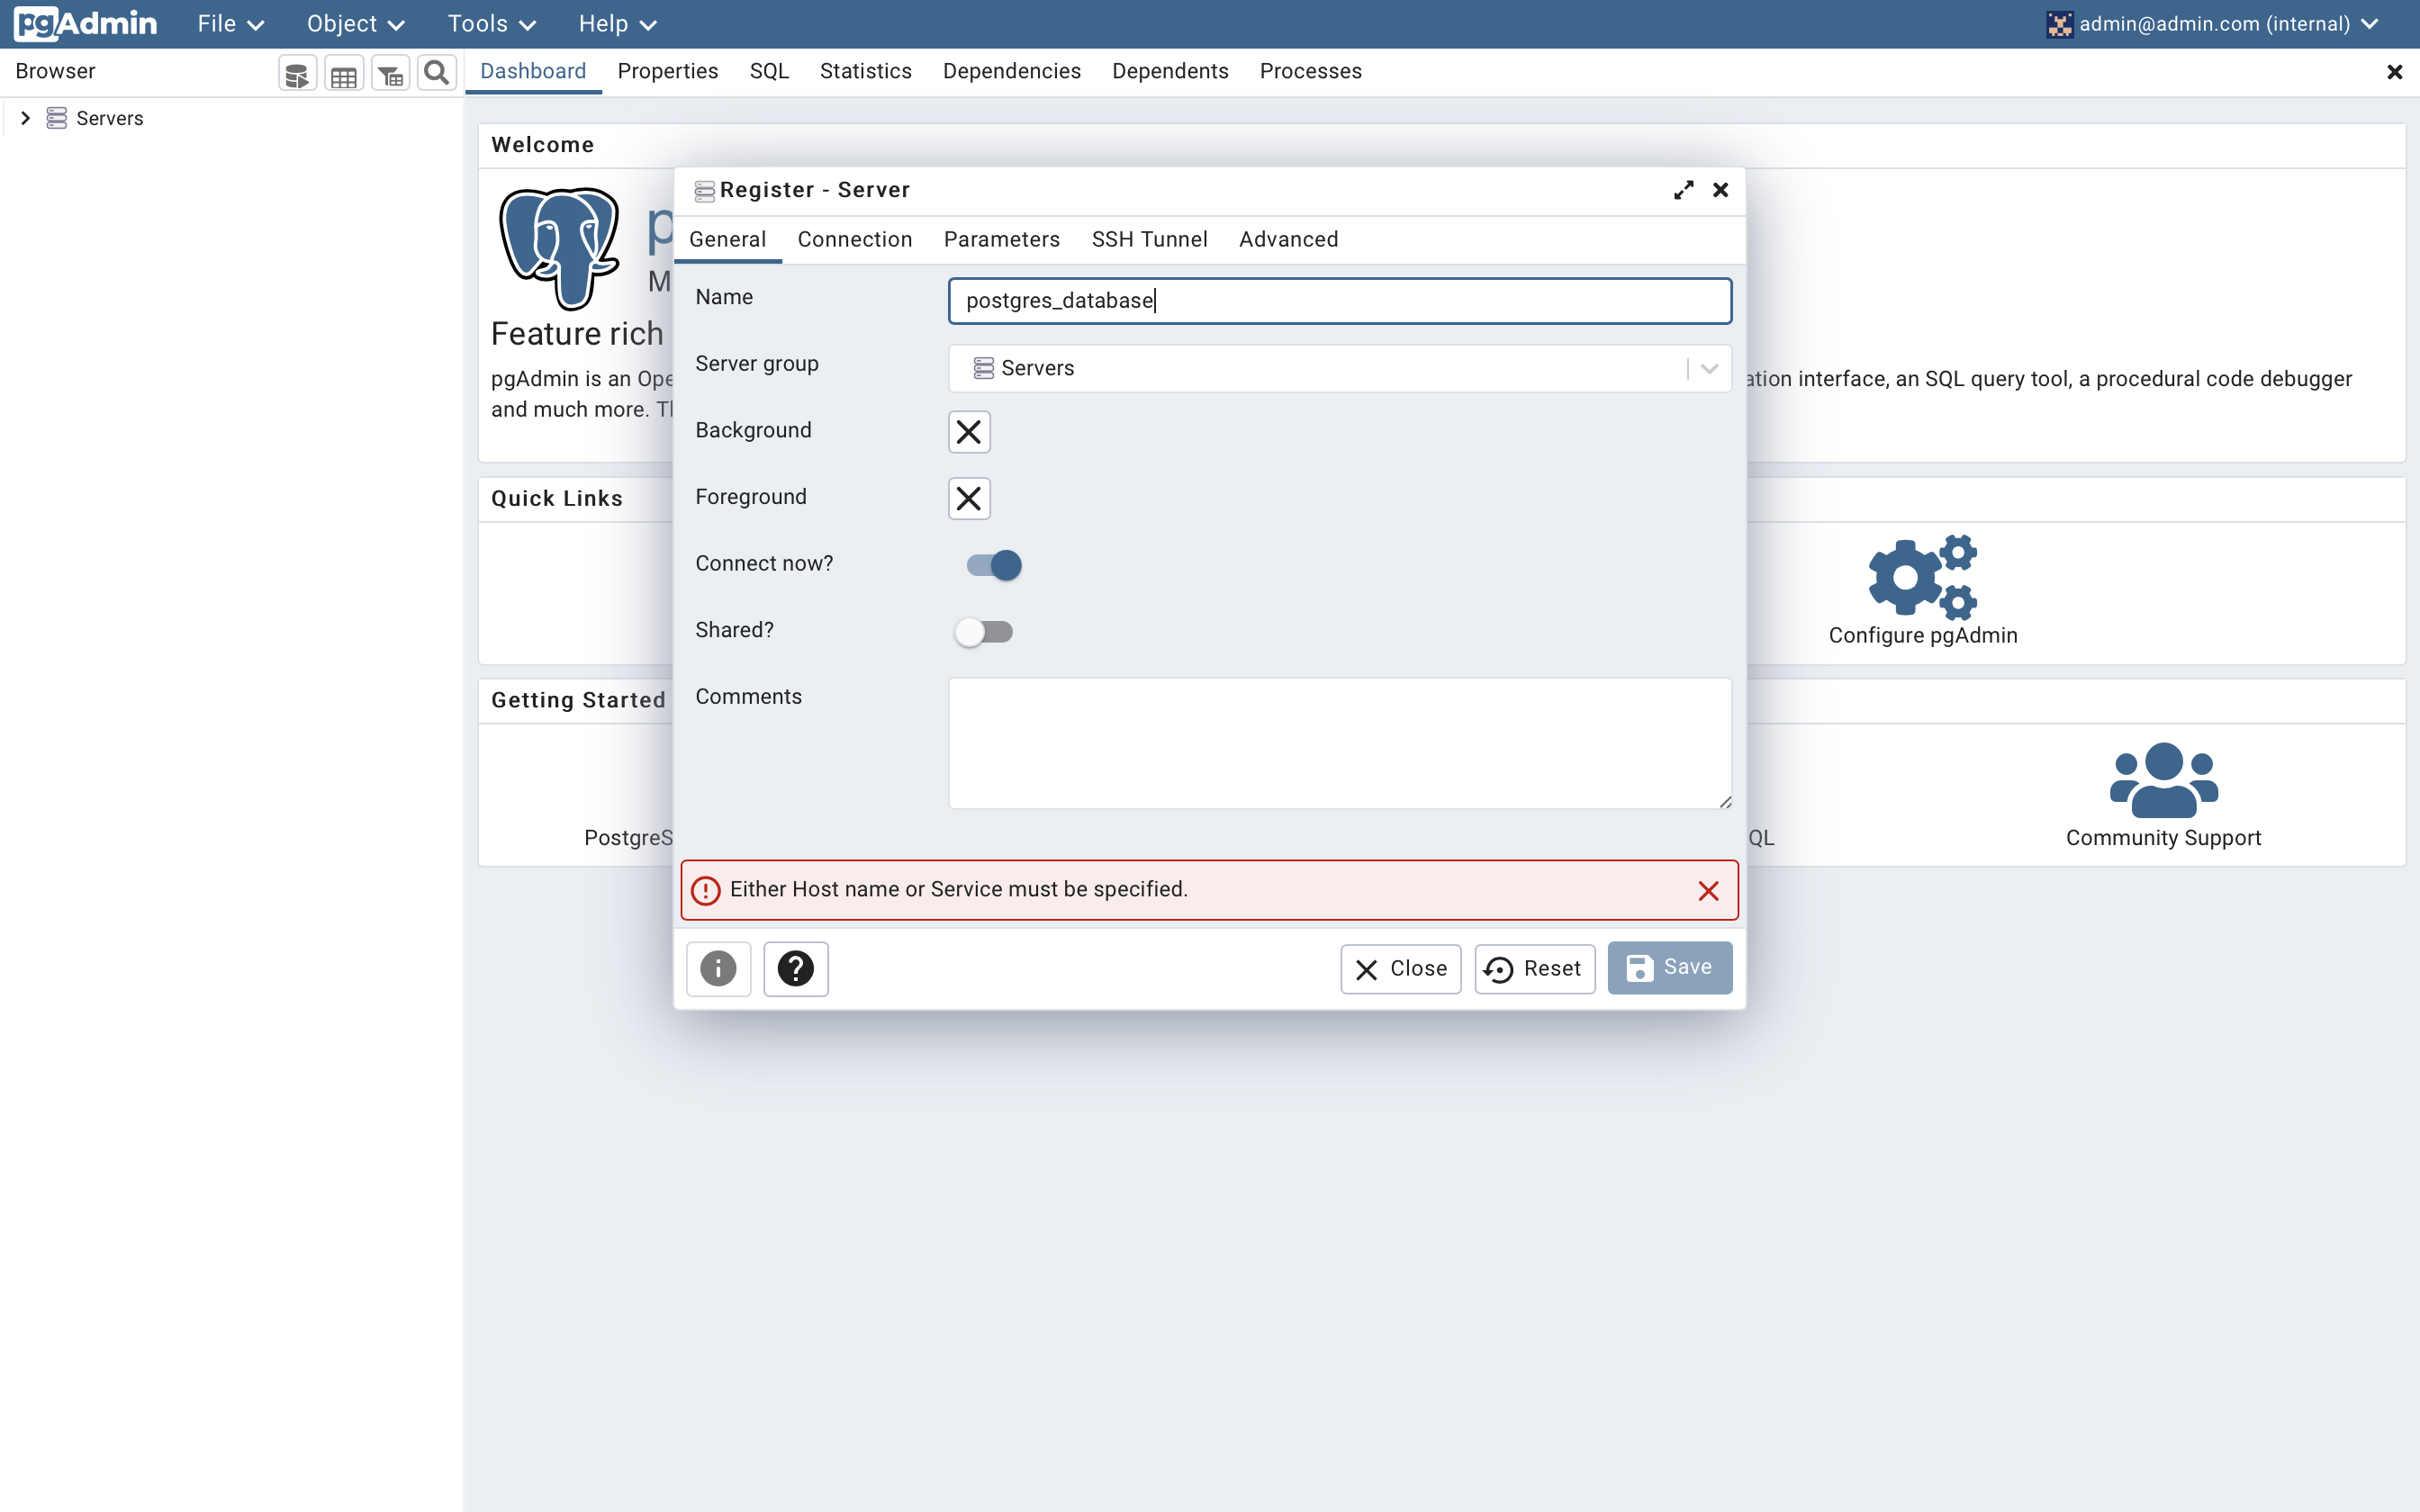Click the Reset button
This screenshot has height=1512, width=2420.
(x=1534, y=968)
